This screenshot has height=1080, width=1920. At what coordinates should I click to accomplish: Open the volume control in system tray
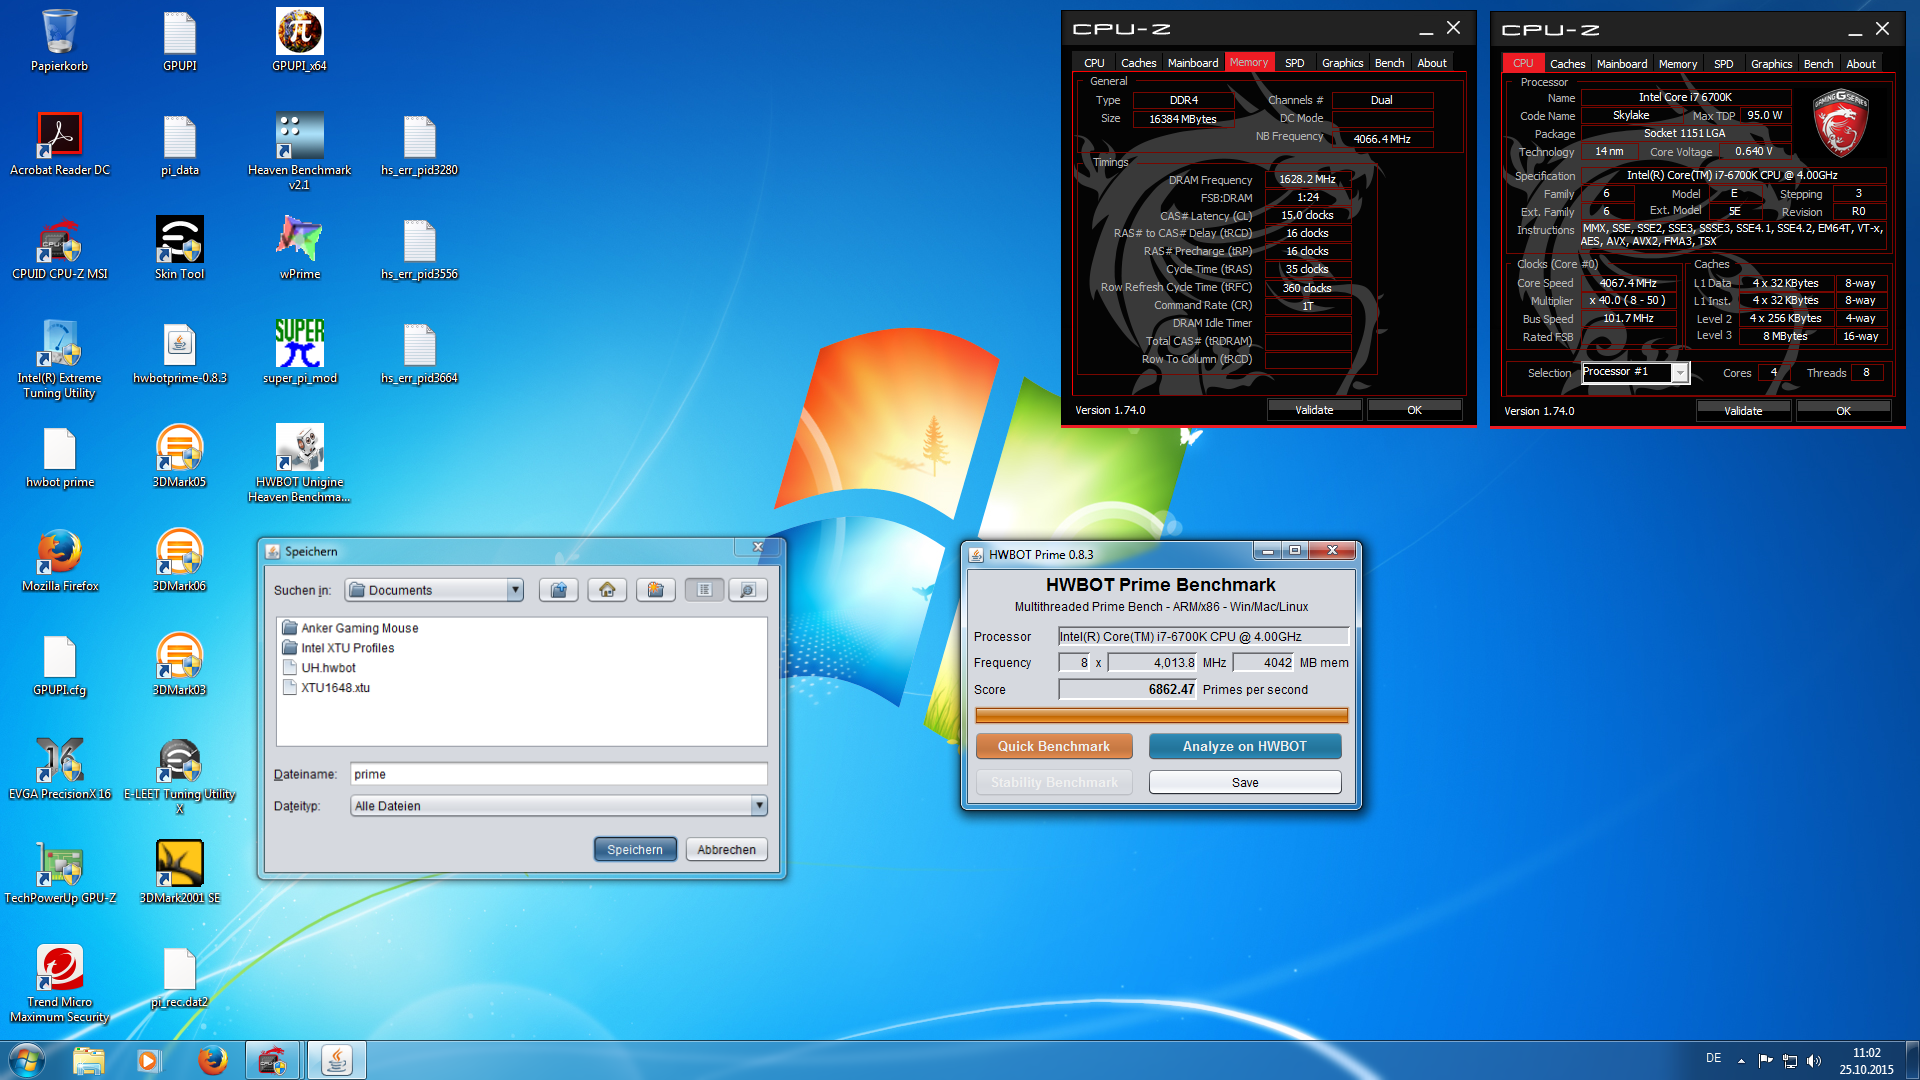[x=1814, y=1060]
